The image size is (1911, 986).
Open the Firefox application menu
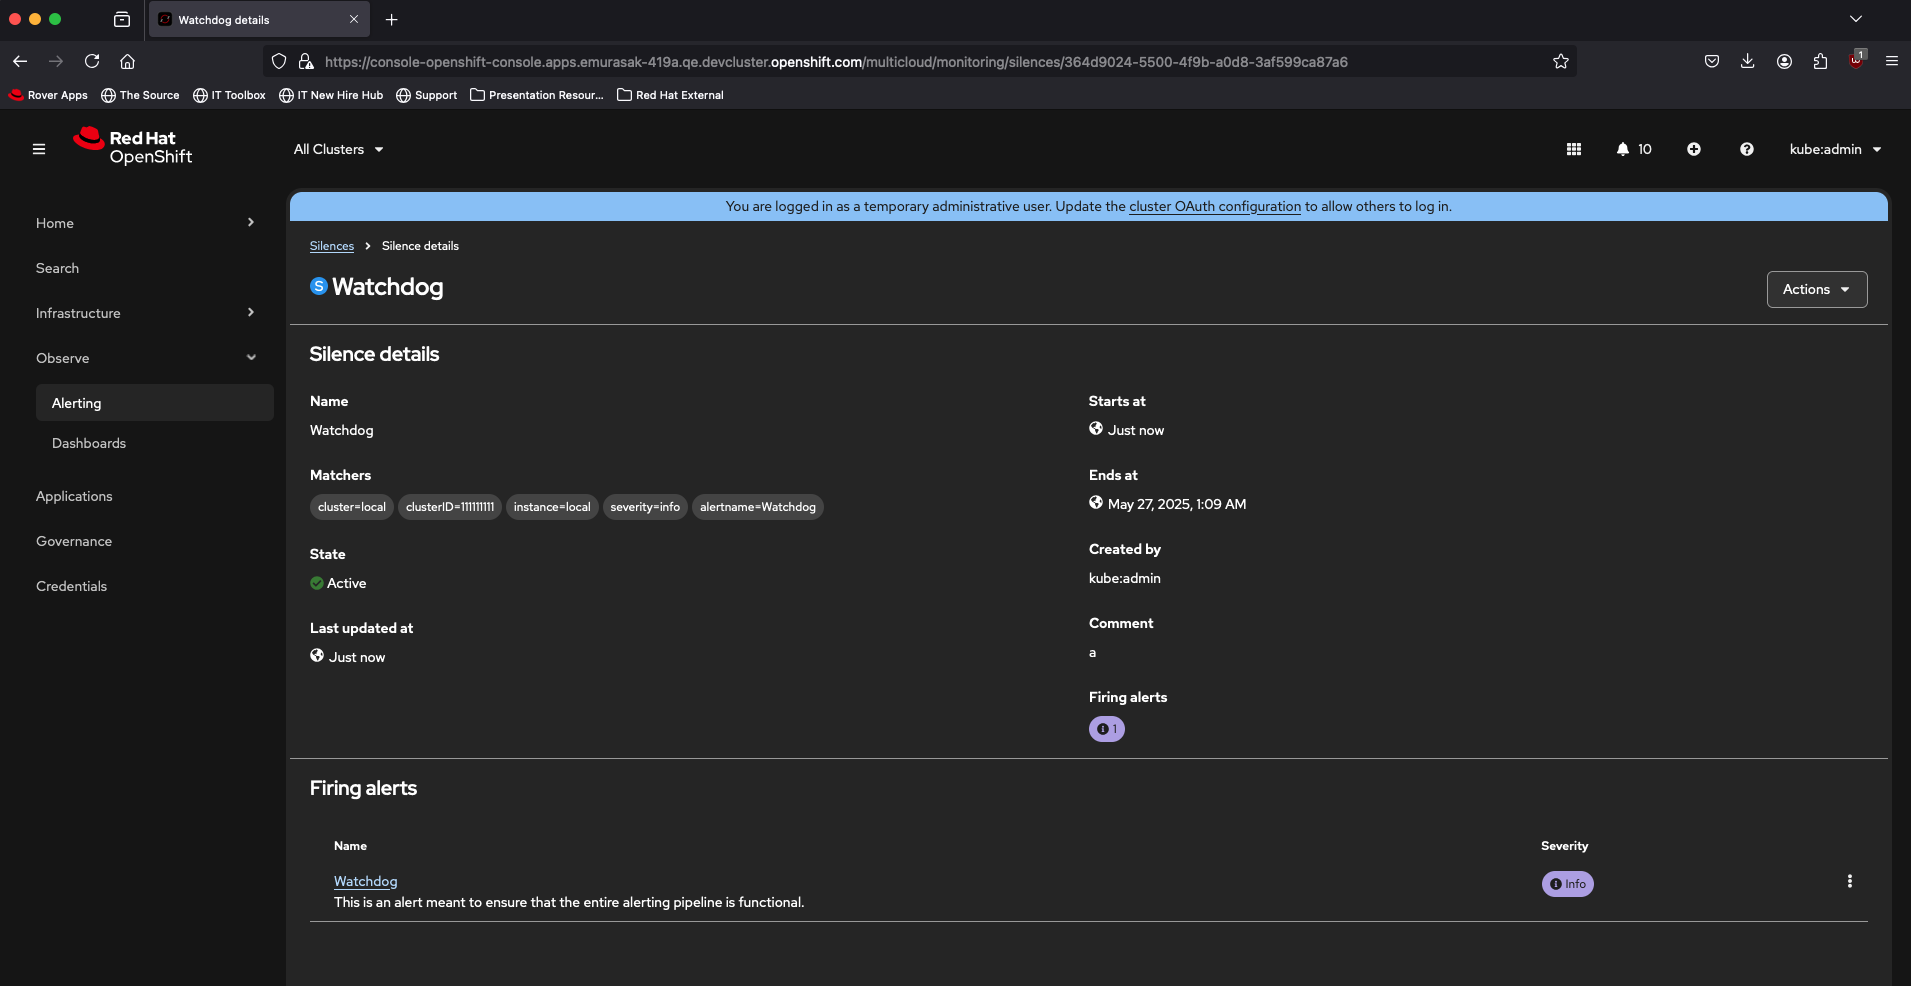coord(1892,61)
